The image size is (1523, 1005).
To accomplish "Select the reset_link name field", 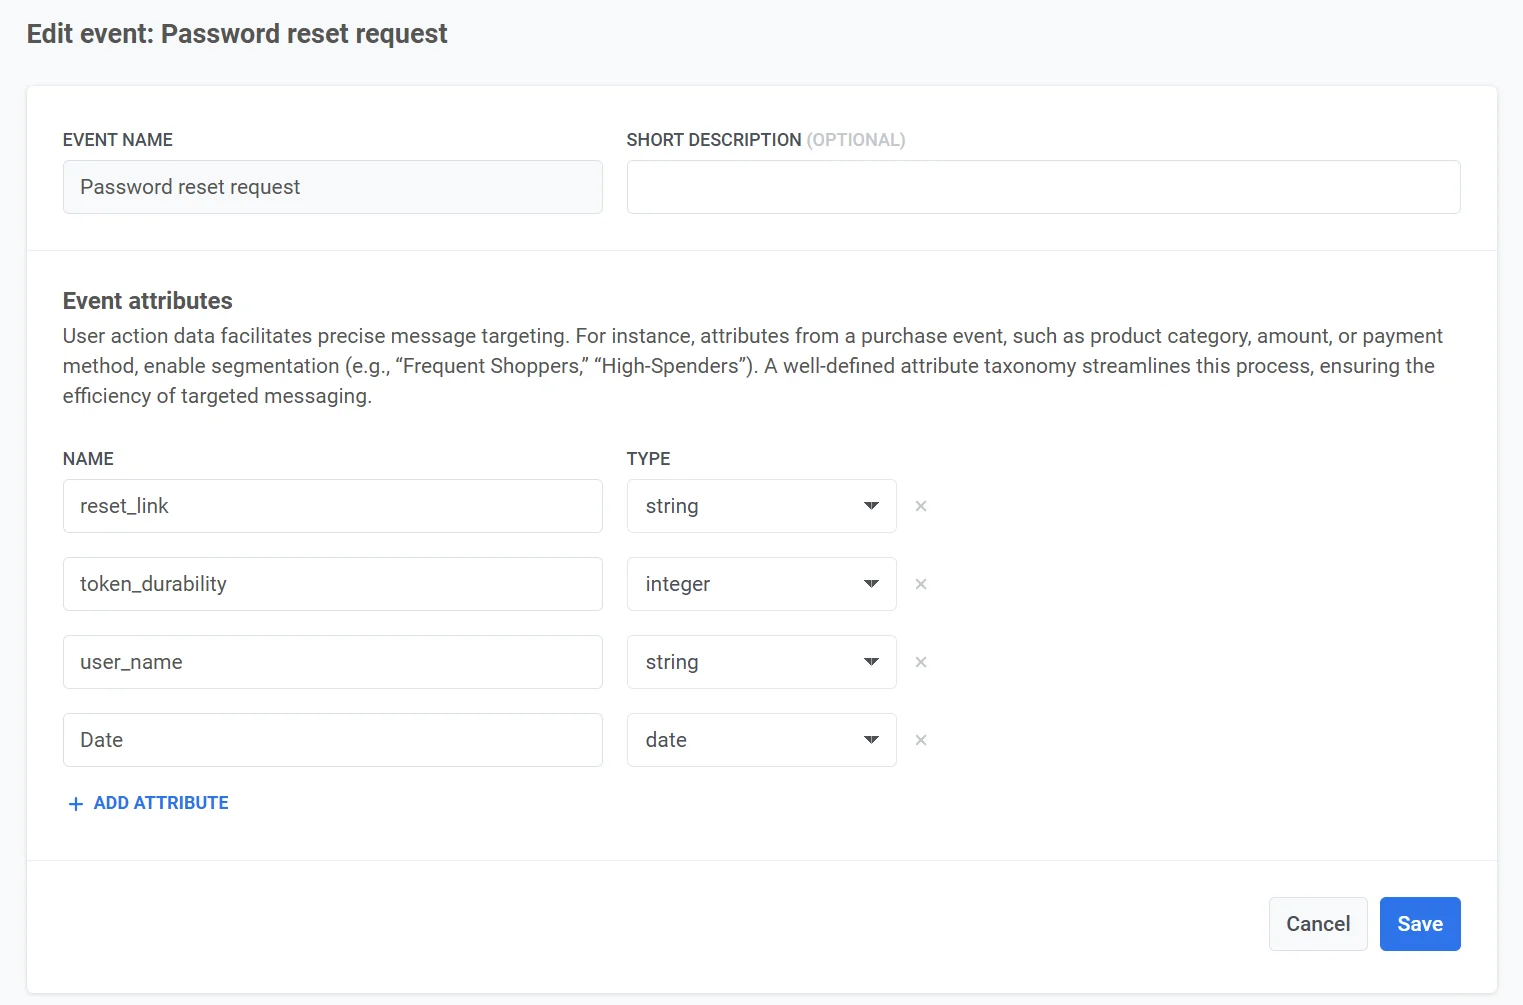I will pyautogui.click(x=332, y=506).
